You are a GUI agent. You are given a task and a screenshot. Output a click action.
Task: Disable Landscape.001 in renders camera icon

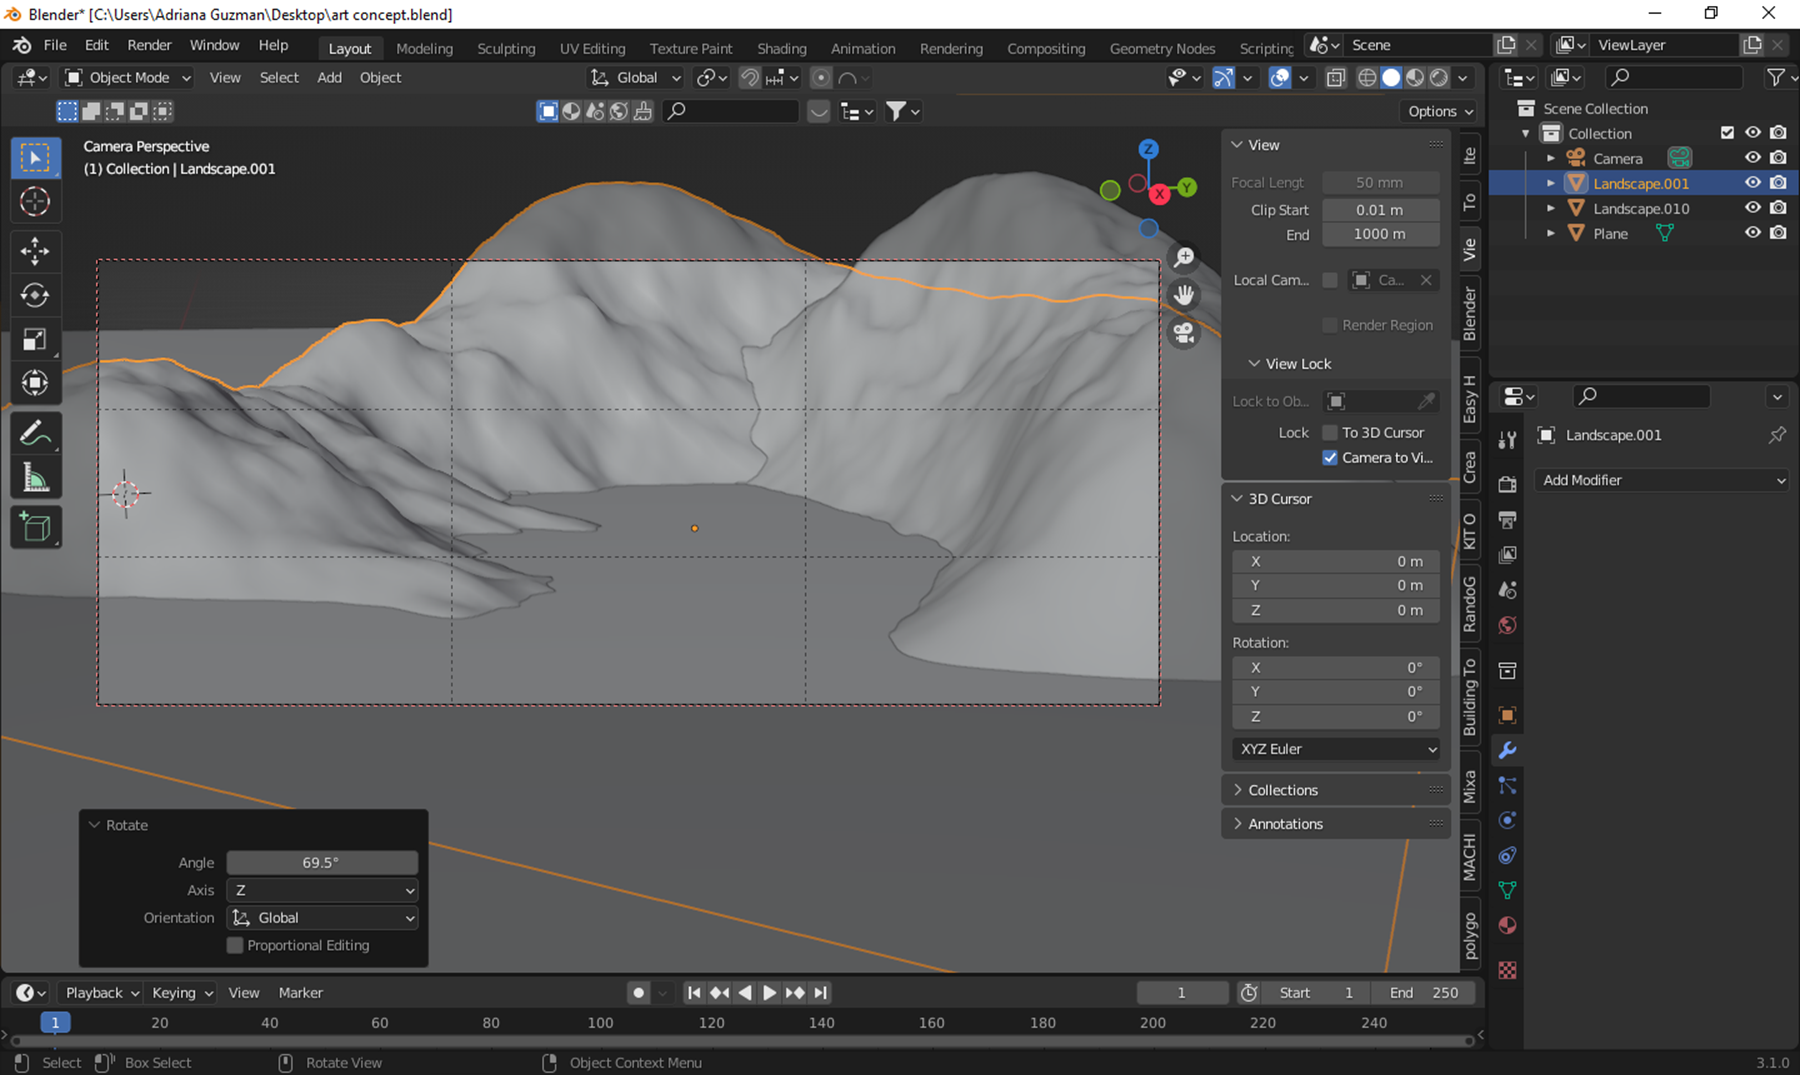coord(1778,183)
